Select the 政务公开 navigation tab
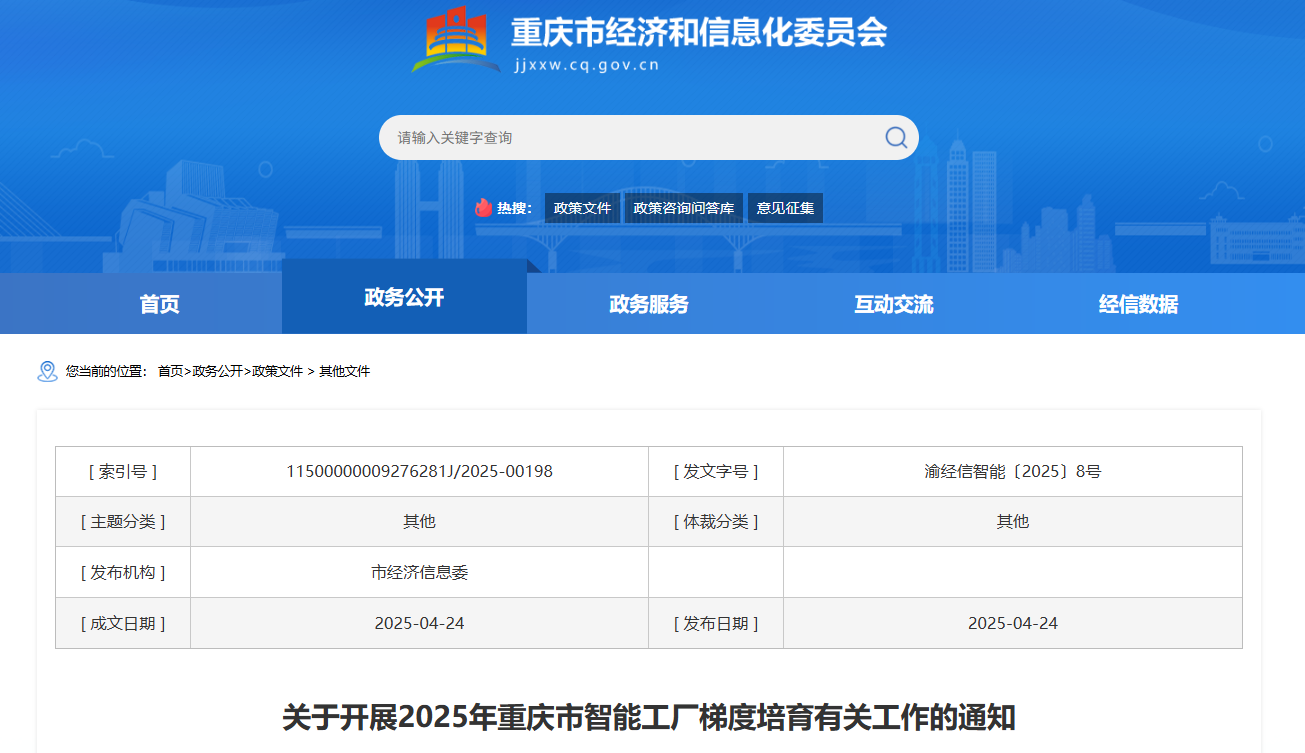Image resolution: width=1305 pixels, height=753 pixels. pyautogui.click(x=404, y=297)
